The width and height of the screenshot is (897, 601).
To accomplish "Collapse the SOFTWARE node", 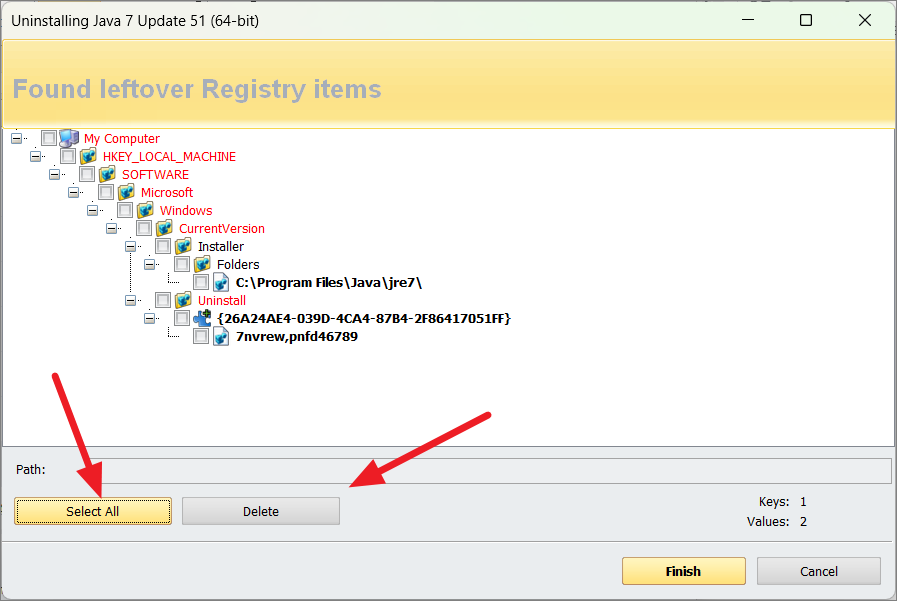I will pos(54,174).
